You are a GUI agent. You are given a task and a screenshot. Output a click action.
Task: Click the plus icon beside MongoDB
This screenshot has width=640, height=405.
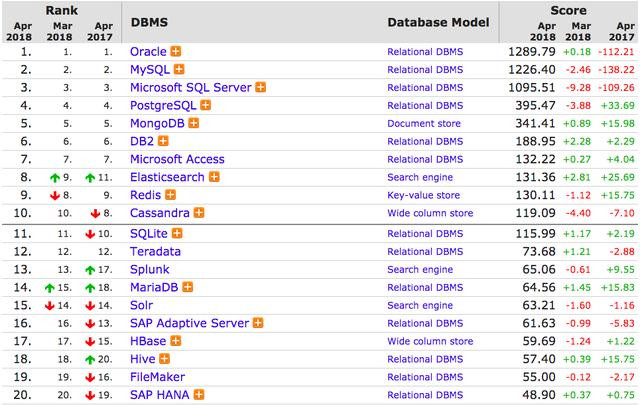tap(194, 123)
